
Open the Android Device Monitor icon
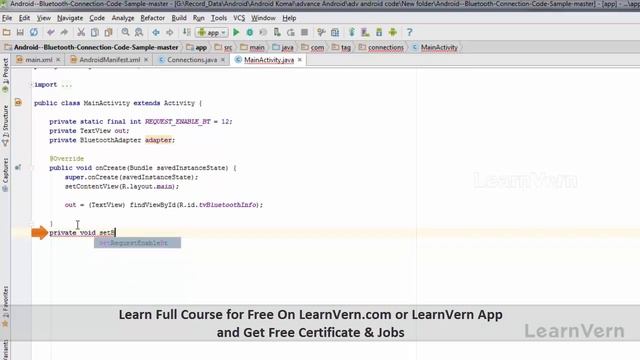(x=393, y=32)
